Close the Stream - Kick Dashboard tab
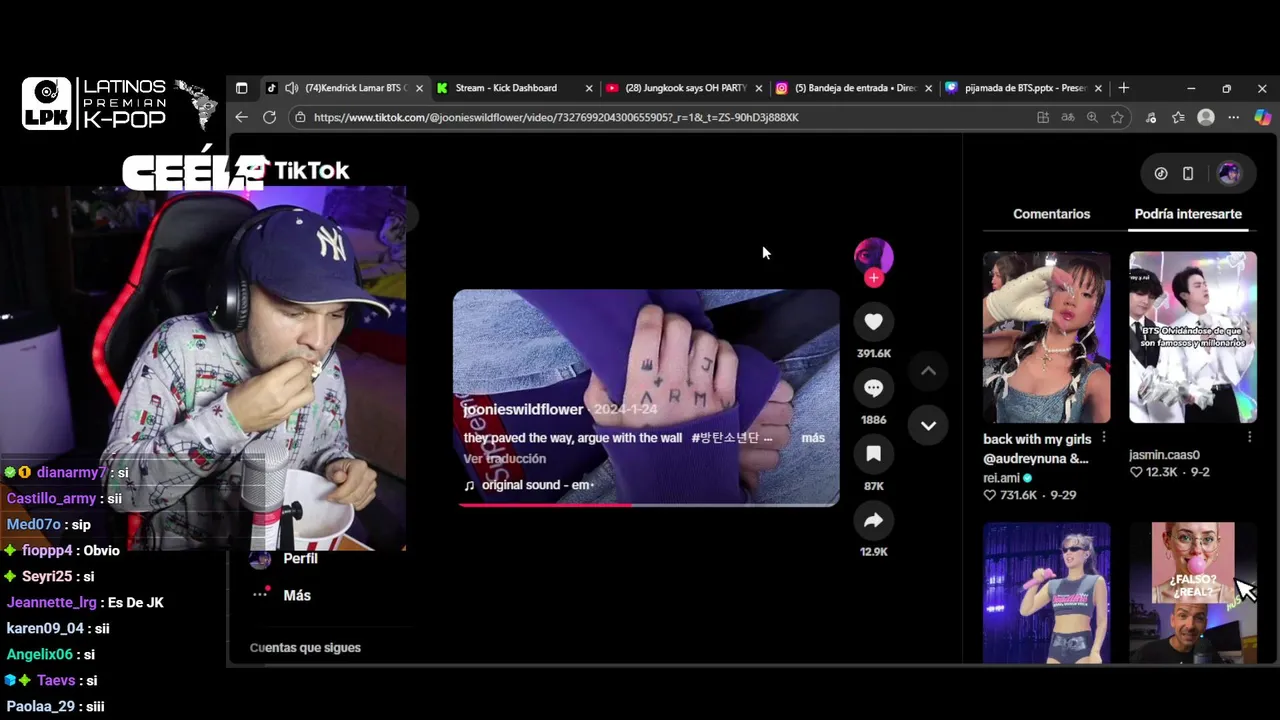Viewport: 1280px width, 720px height. (589, 88)
